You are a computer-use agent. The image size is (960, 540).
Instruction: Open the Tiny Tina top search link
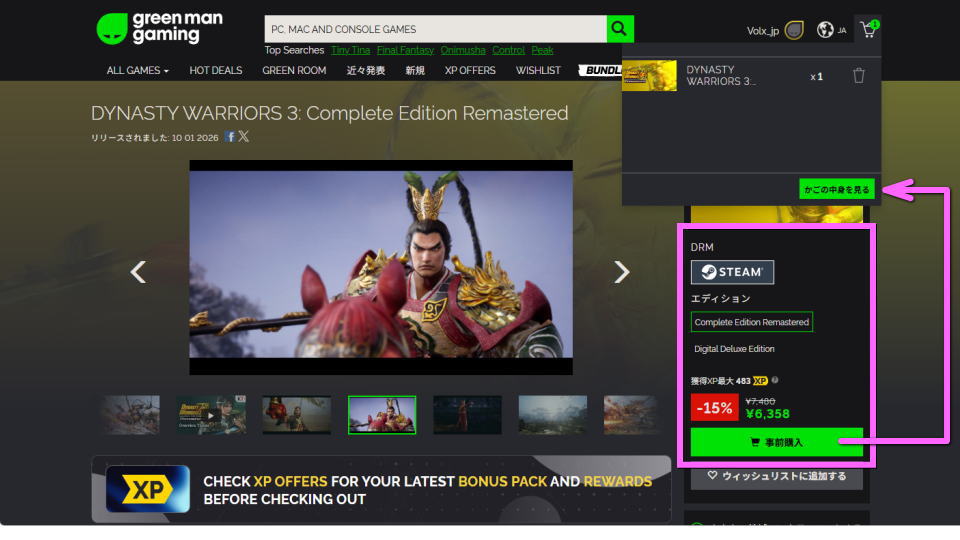(351, 50)
